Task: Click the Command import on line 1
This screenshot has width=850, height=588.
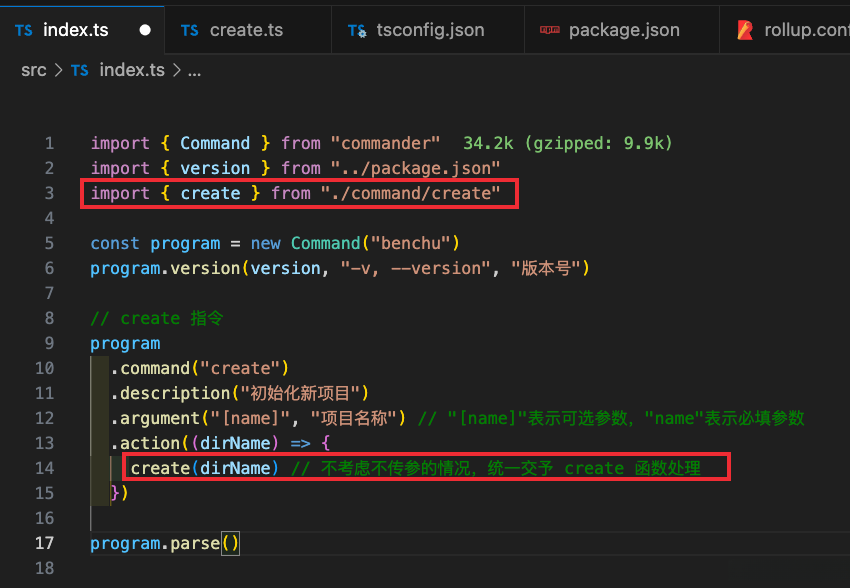Action: coord(215,143)
